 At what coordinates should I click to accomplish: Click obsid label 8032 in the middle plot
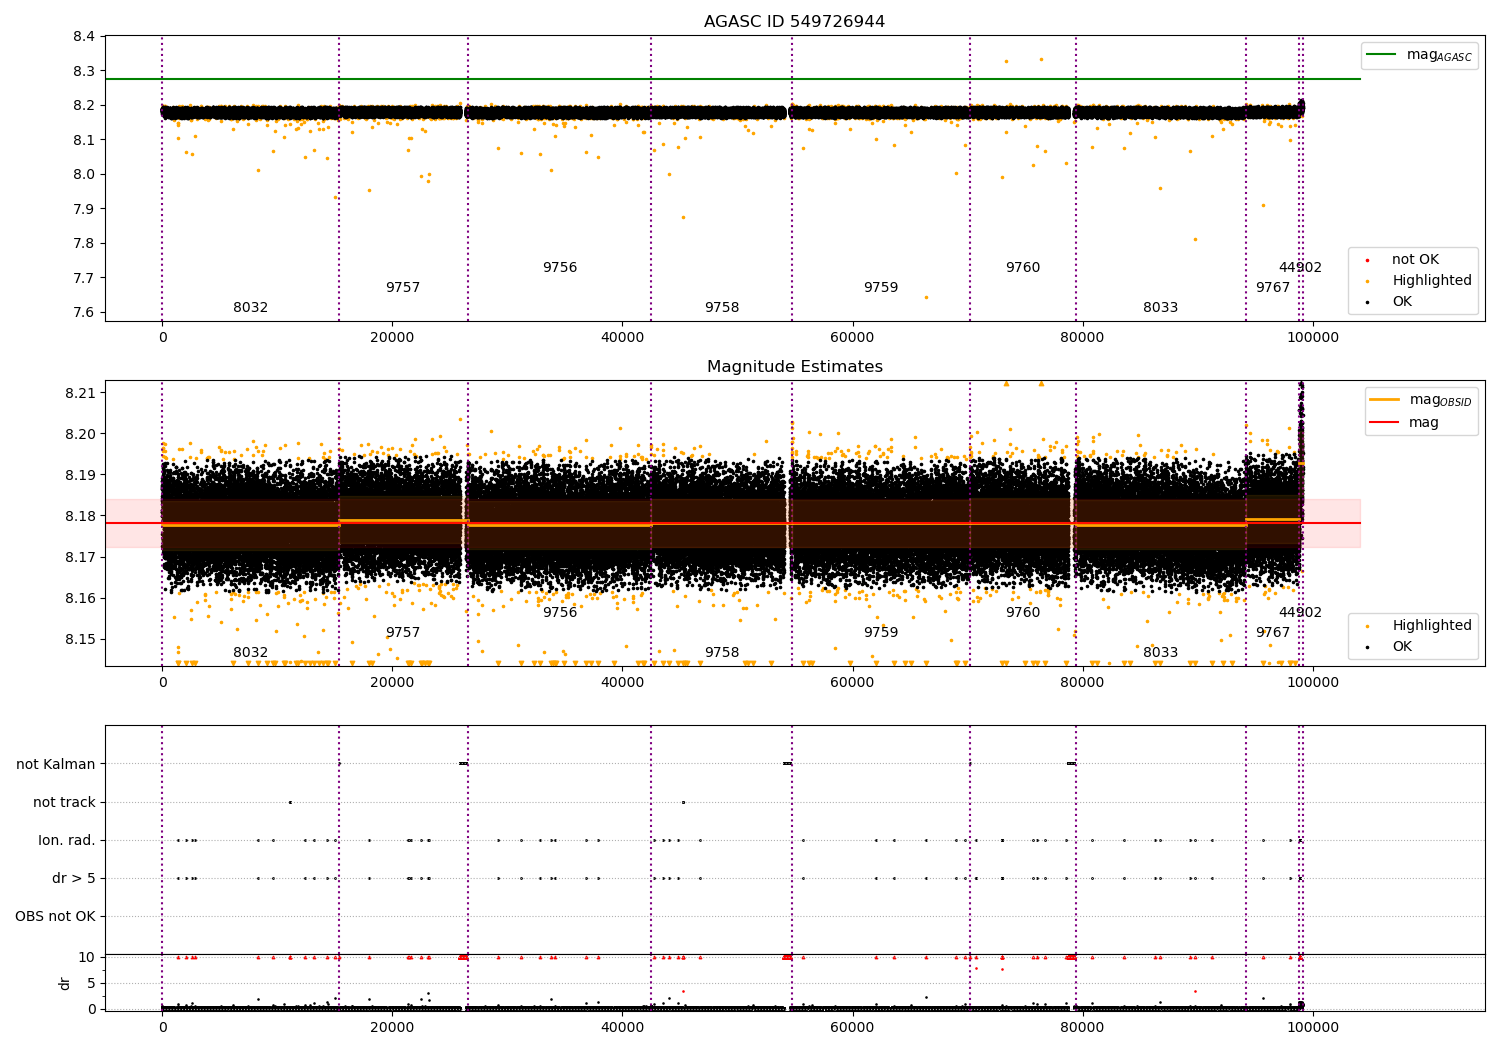(250, 653)
